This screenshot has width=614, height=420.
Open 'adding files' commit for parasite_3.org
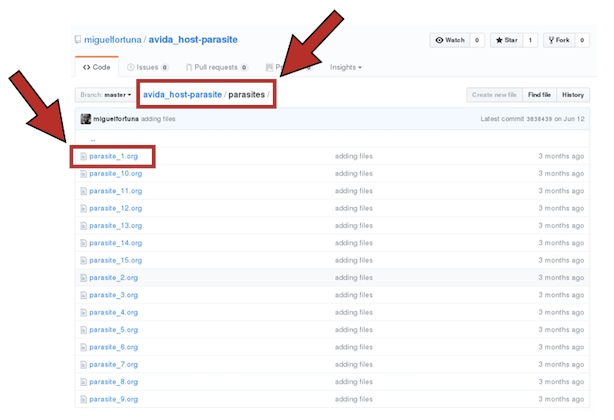click(x=354, y=295)
